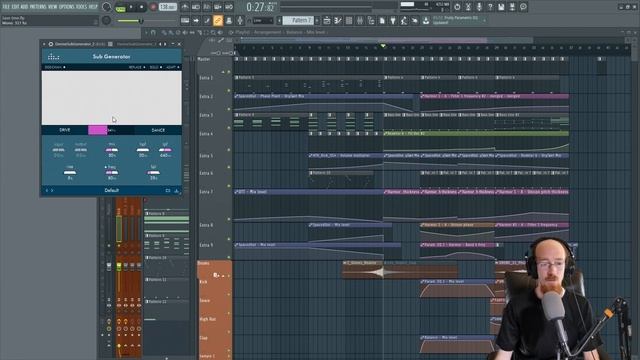Select the DANCE mode button
This screenshot has height=360, width=640.
pos(158,130)
